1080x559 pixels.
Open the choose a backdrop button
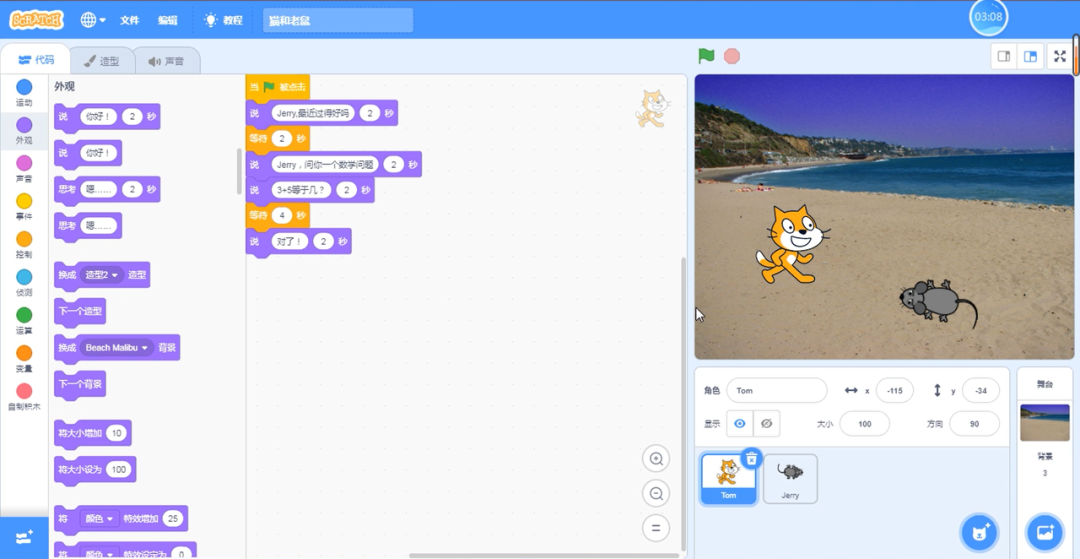(x=1044, y=532)
